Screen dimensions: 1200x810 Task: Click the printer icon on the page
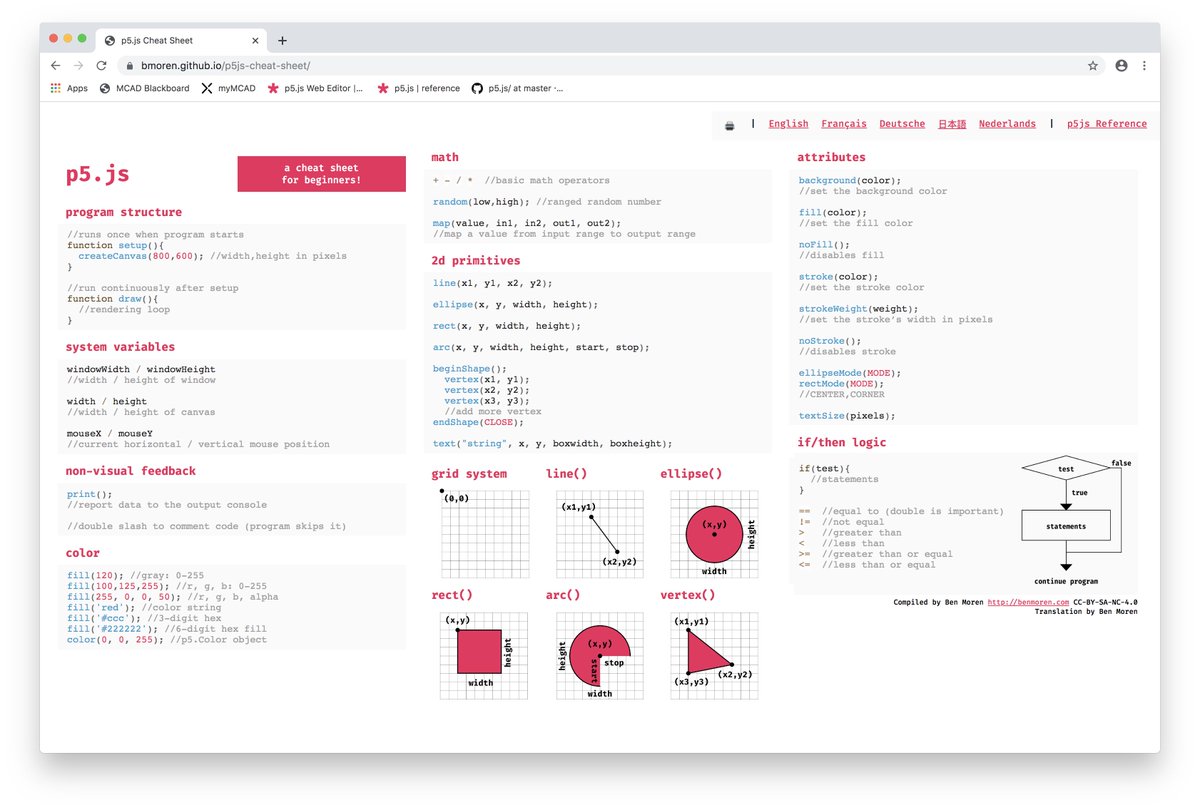pyautogui.click(x=730, y=124)
